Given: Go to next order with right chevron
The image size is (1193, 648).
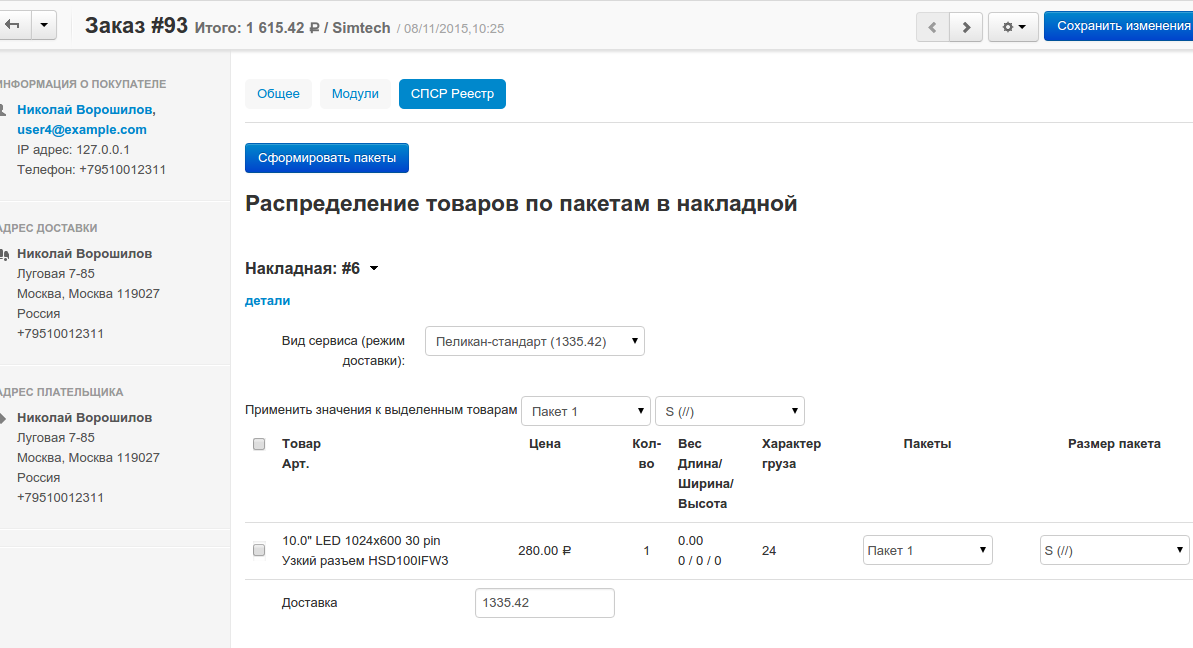Looking at the screenshot, I should point(965,27).
